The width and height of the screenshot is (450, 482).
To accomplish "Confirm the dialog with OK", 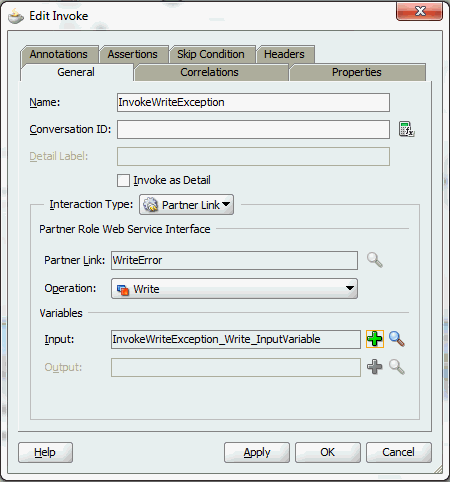I will [x=328, y=452].
